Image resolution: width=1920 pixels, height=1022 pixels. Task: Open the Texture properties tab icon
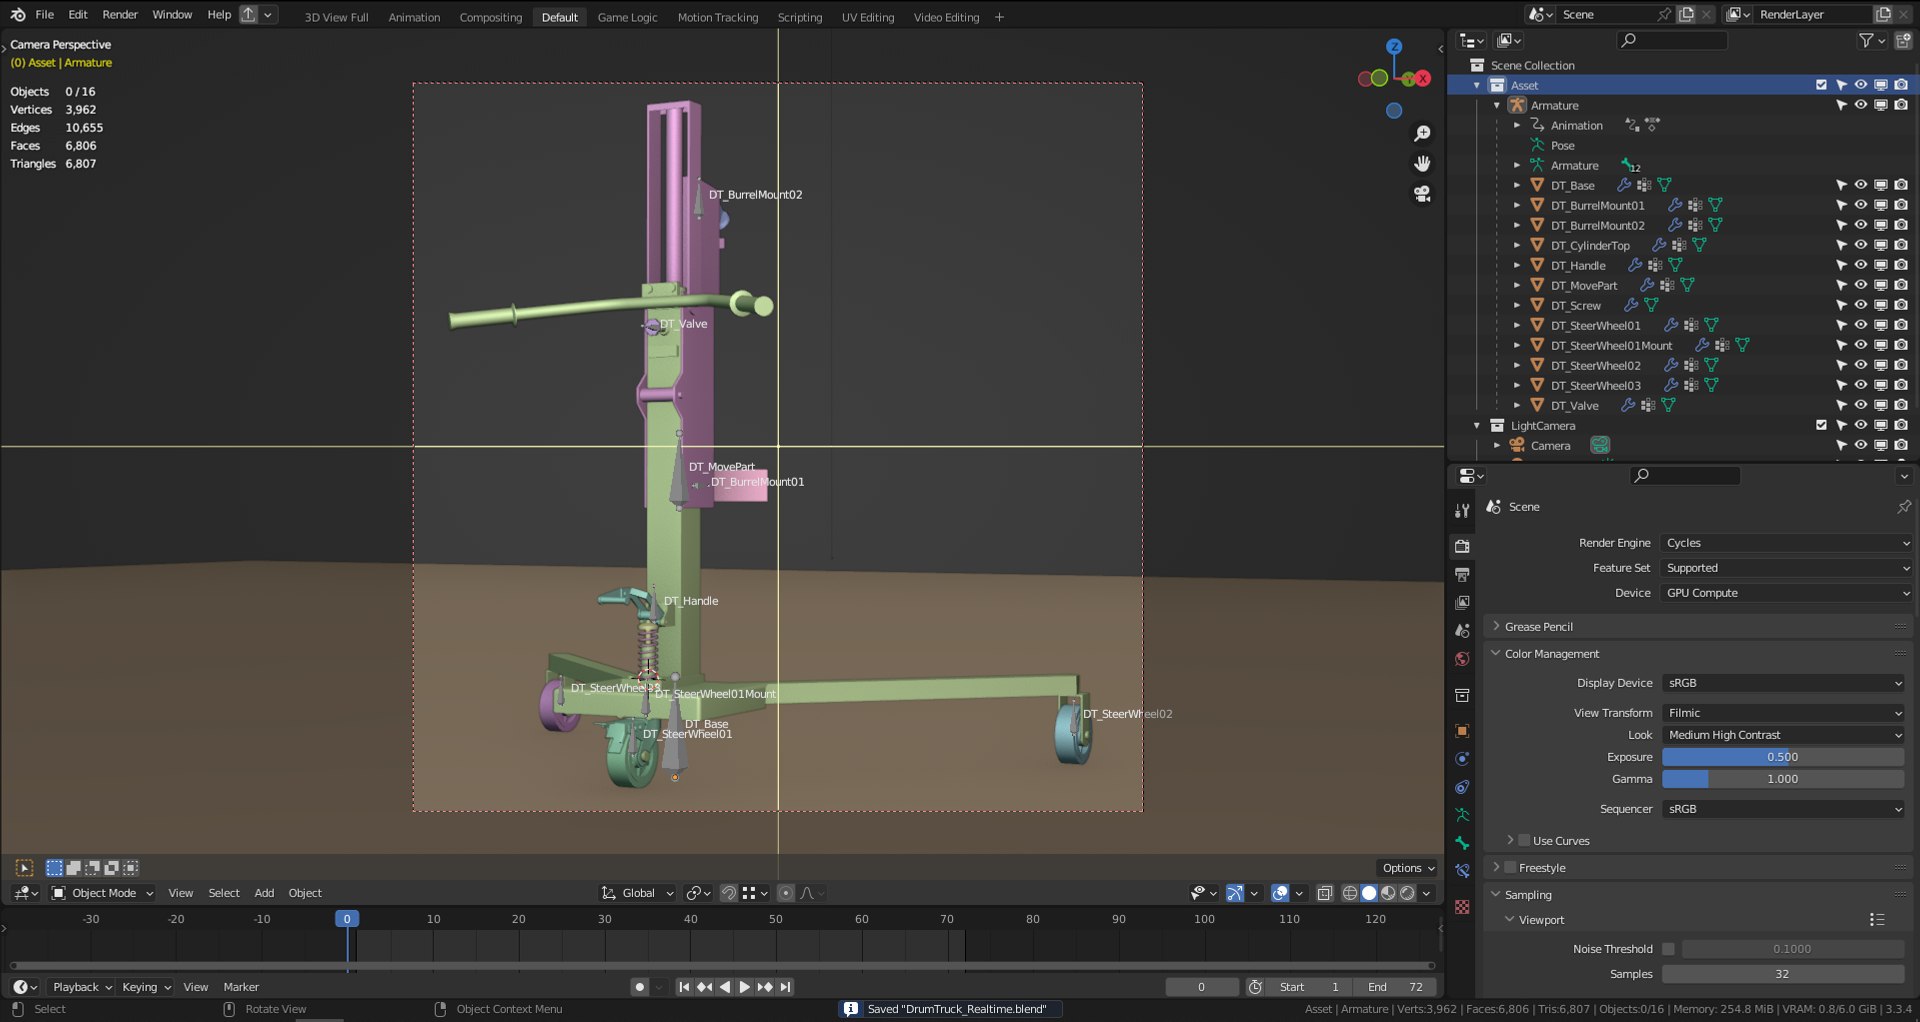point(1462,906)
